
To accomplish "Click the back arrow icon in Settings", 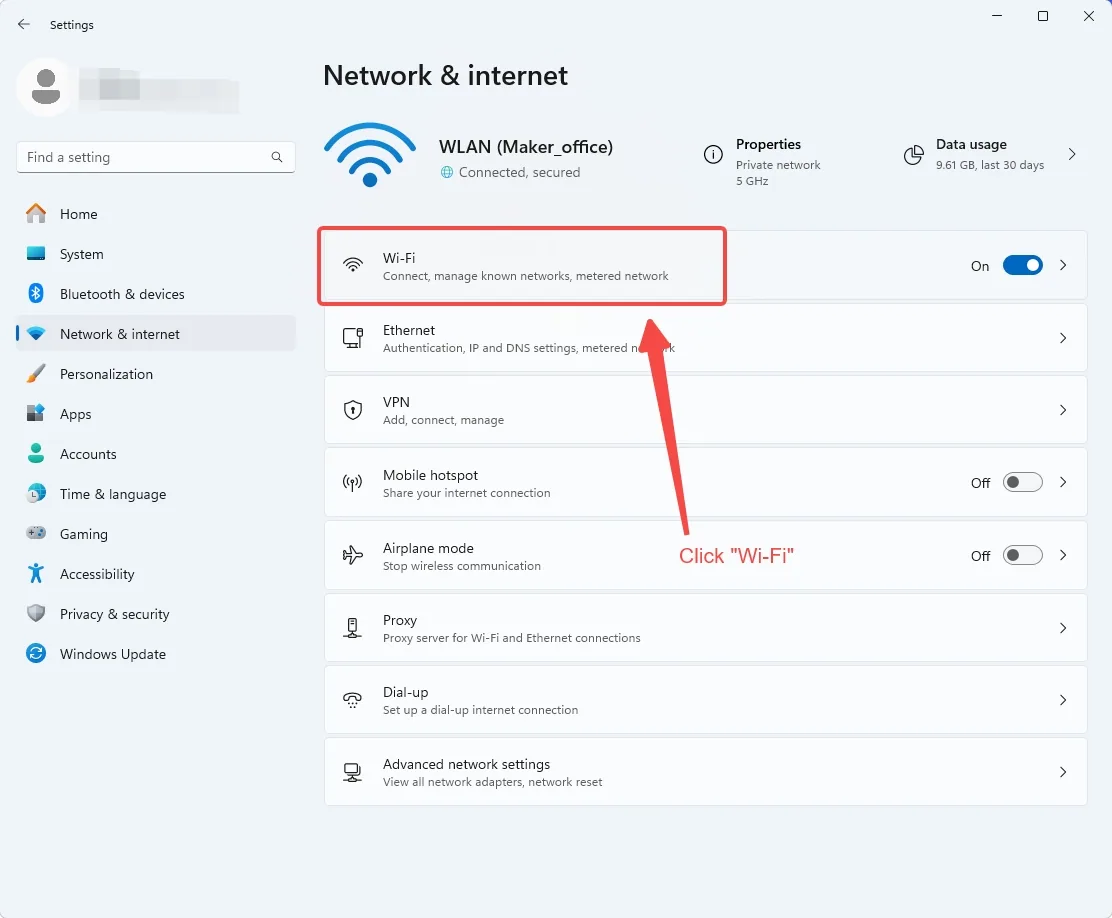I will click(23, 24).
